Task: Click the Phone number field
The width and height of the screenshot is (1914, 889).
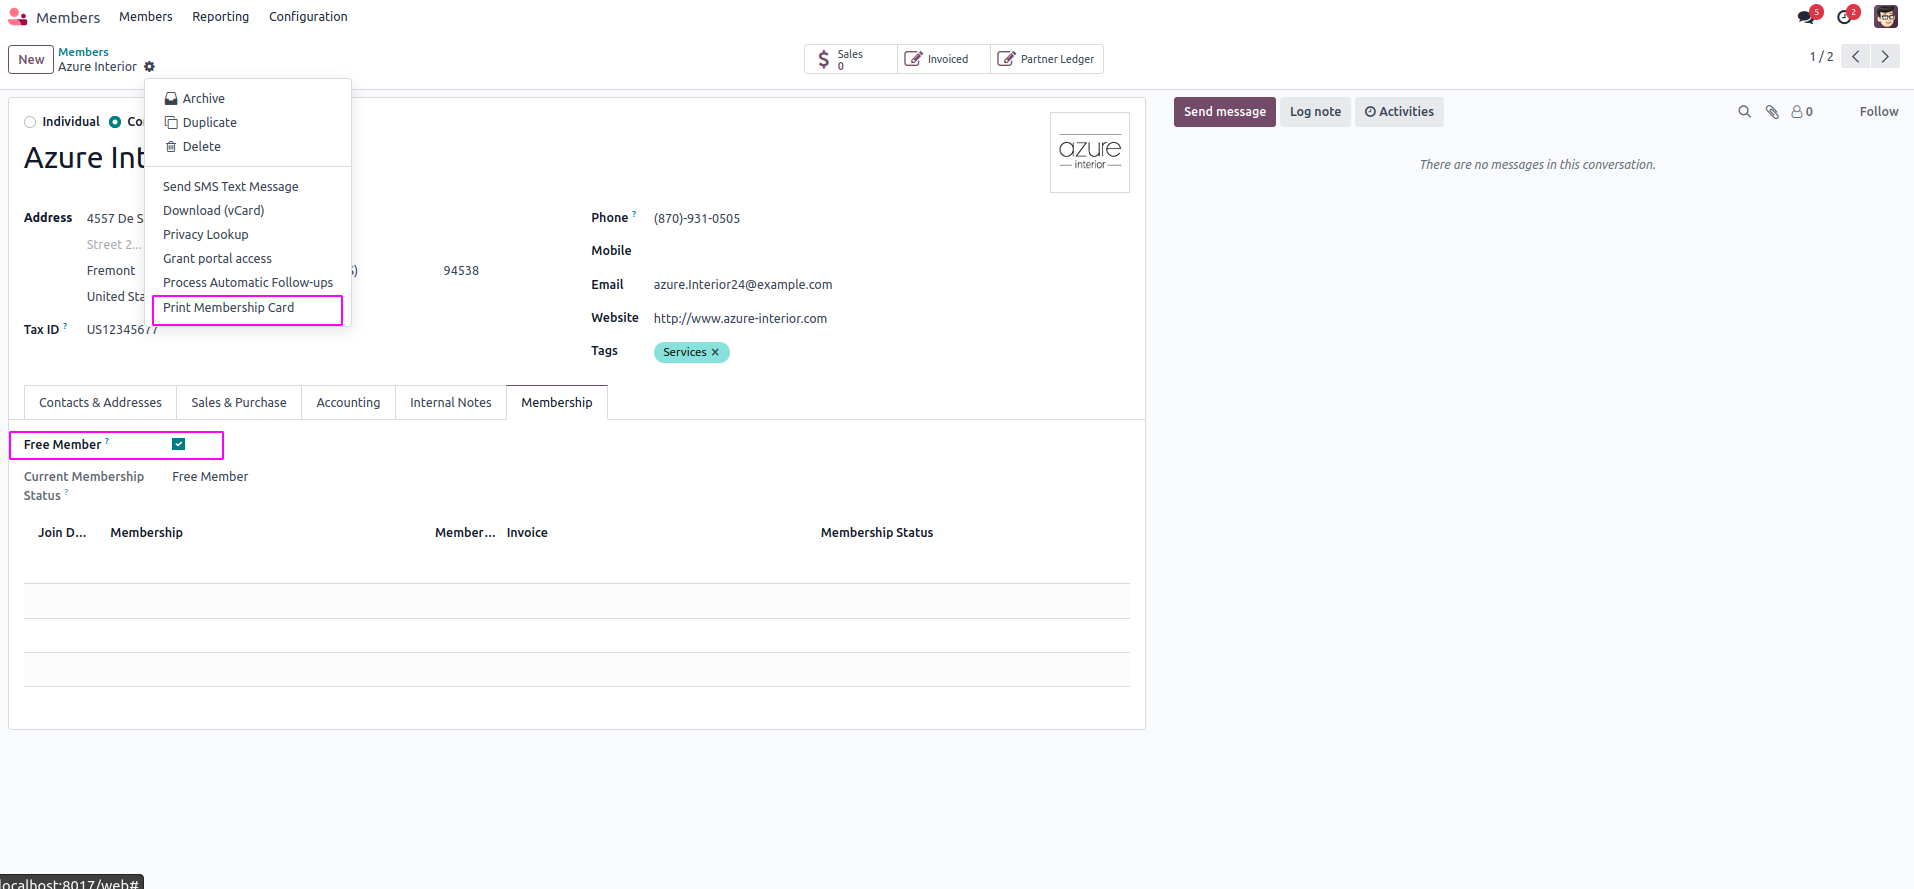Action: (x=891, y=218)
